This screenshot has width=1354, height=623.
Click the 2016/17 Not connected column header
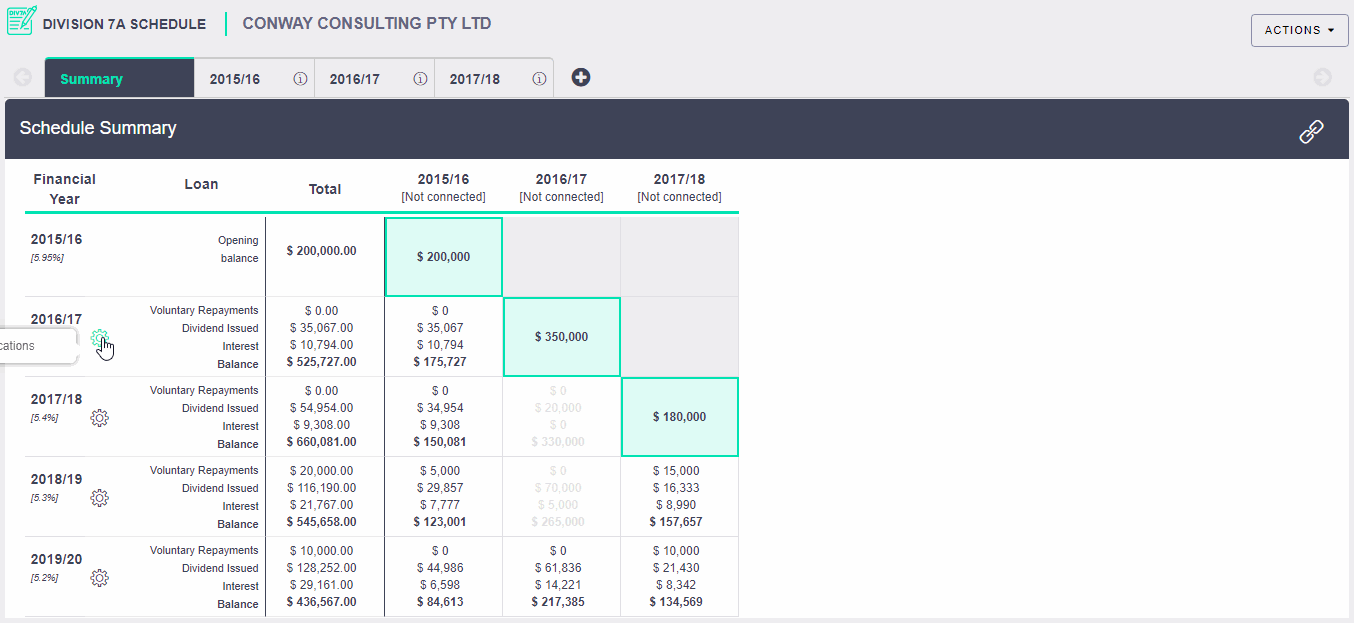pos(561,187)
